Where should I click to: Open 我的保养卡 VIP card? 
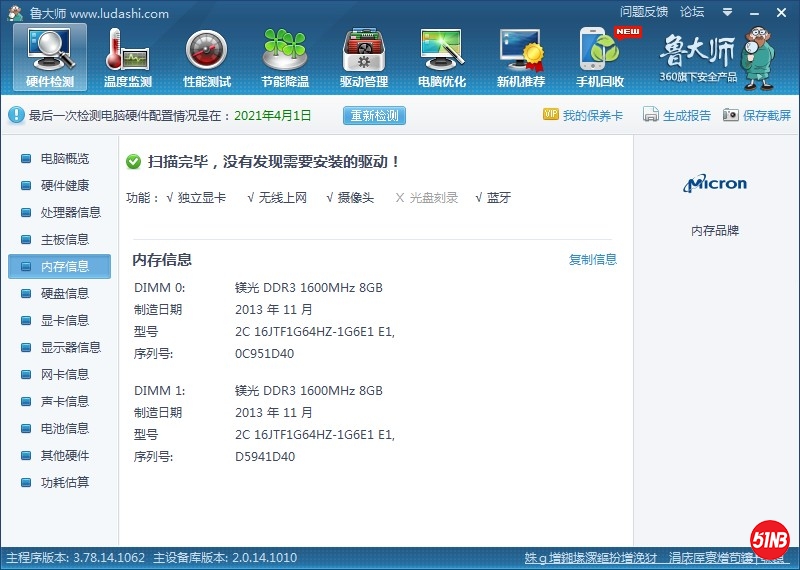(583, 116)
